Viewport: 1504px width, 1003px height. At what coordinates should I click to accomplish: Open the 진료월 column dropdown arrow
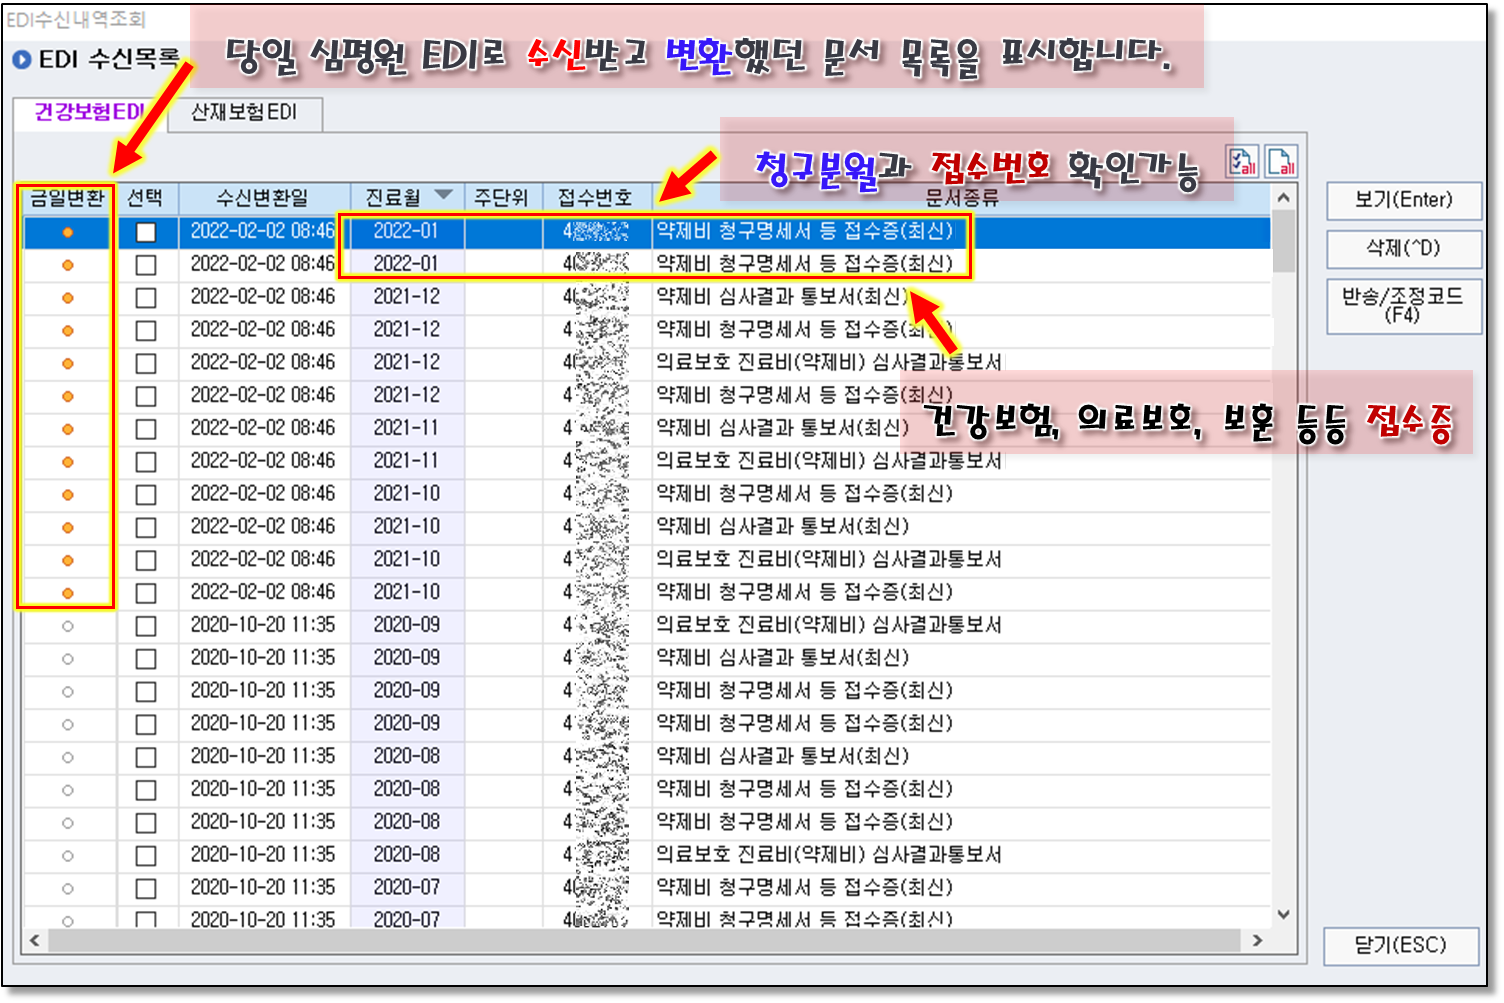click(x=443, y=196)
